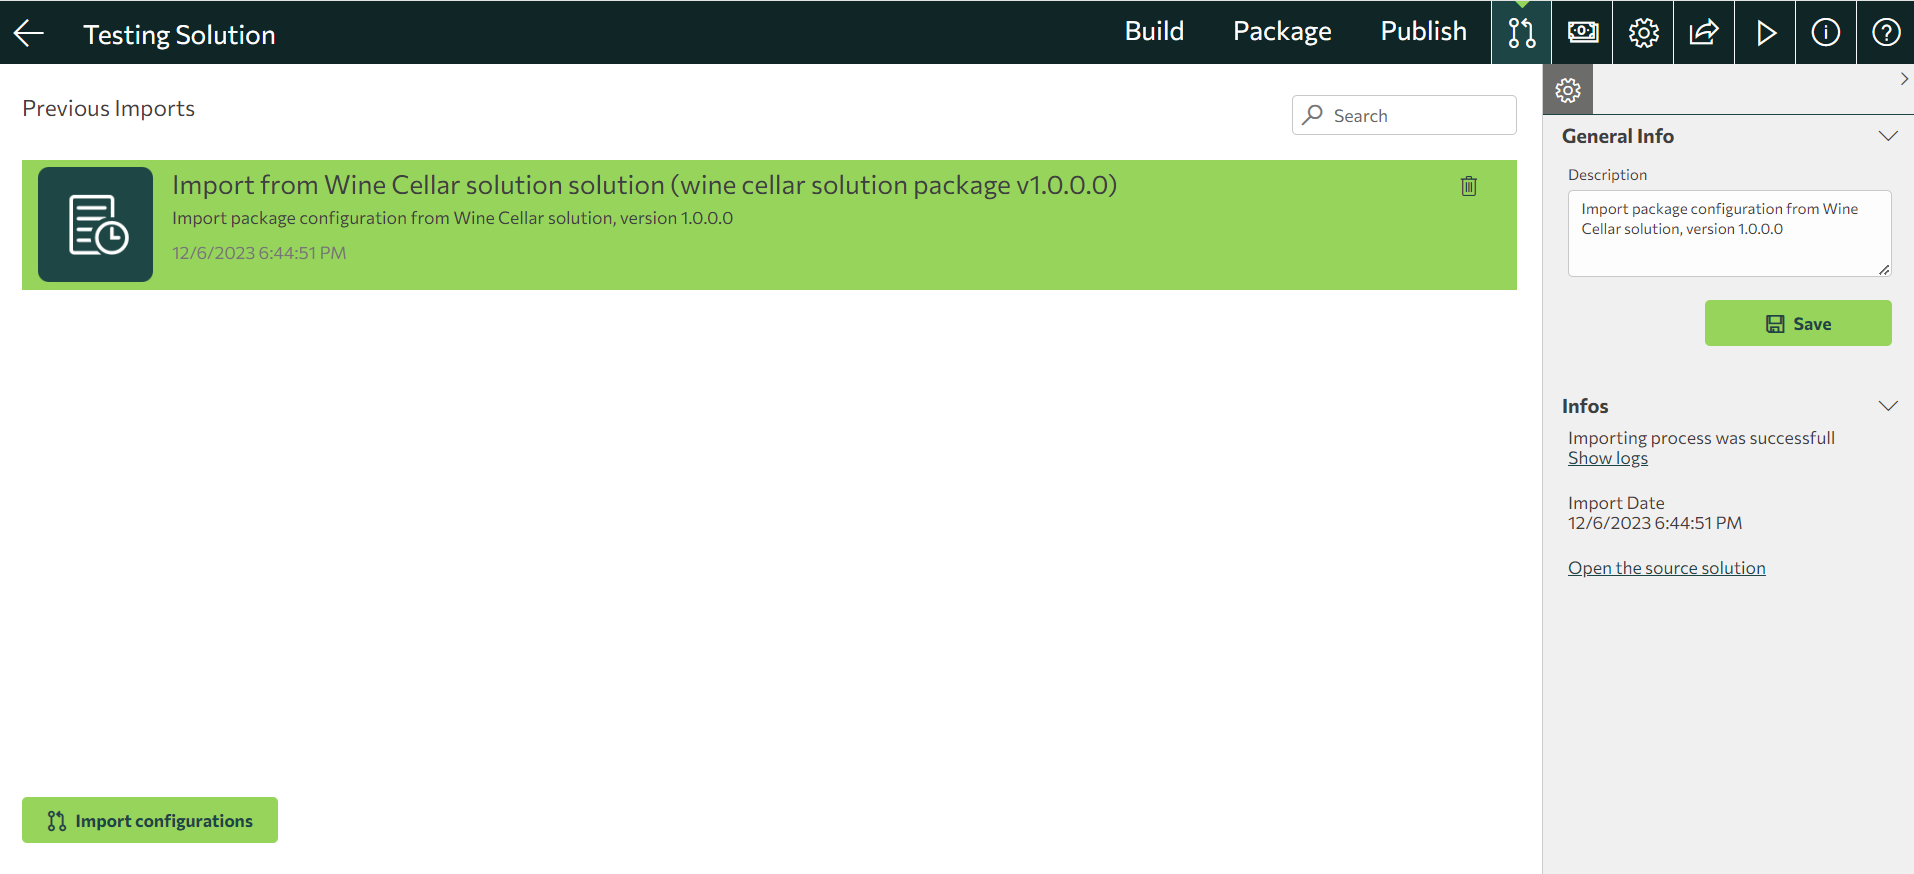
Task: Click the Search input field
Action: (1415, 116)
